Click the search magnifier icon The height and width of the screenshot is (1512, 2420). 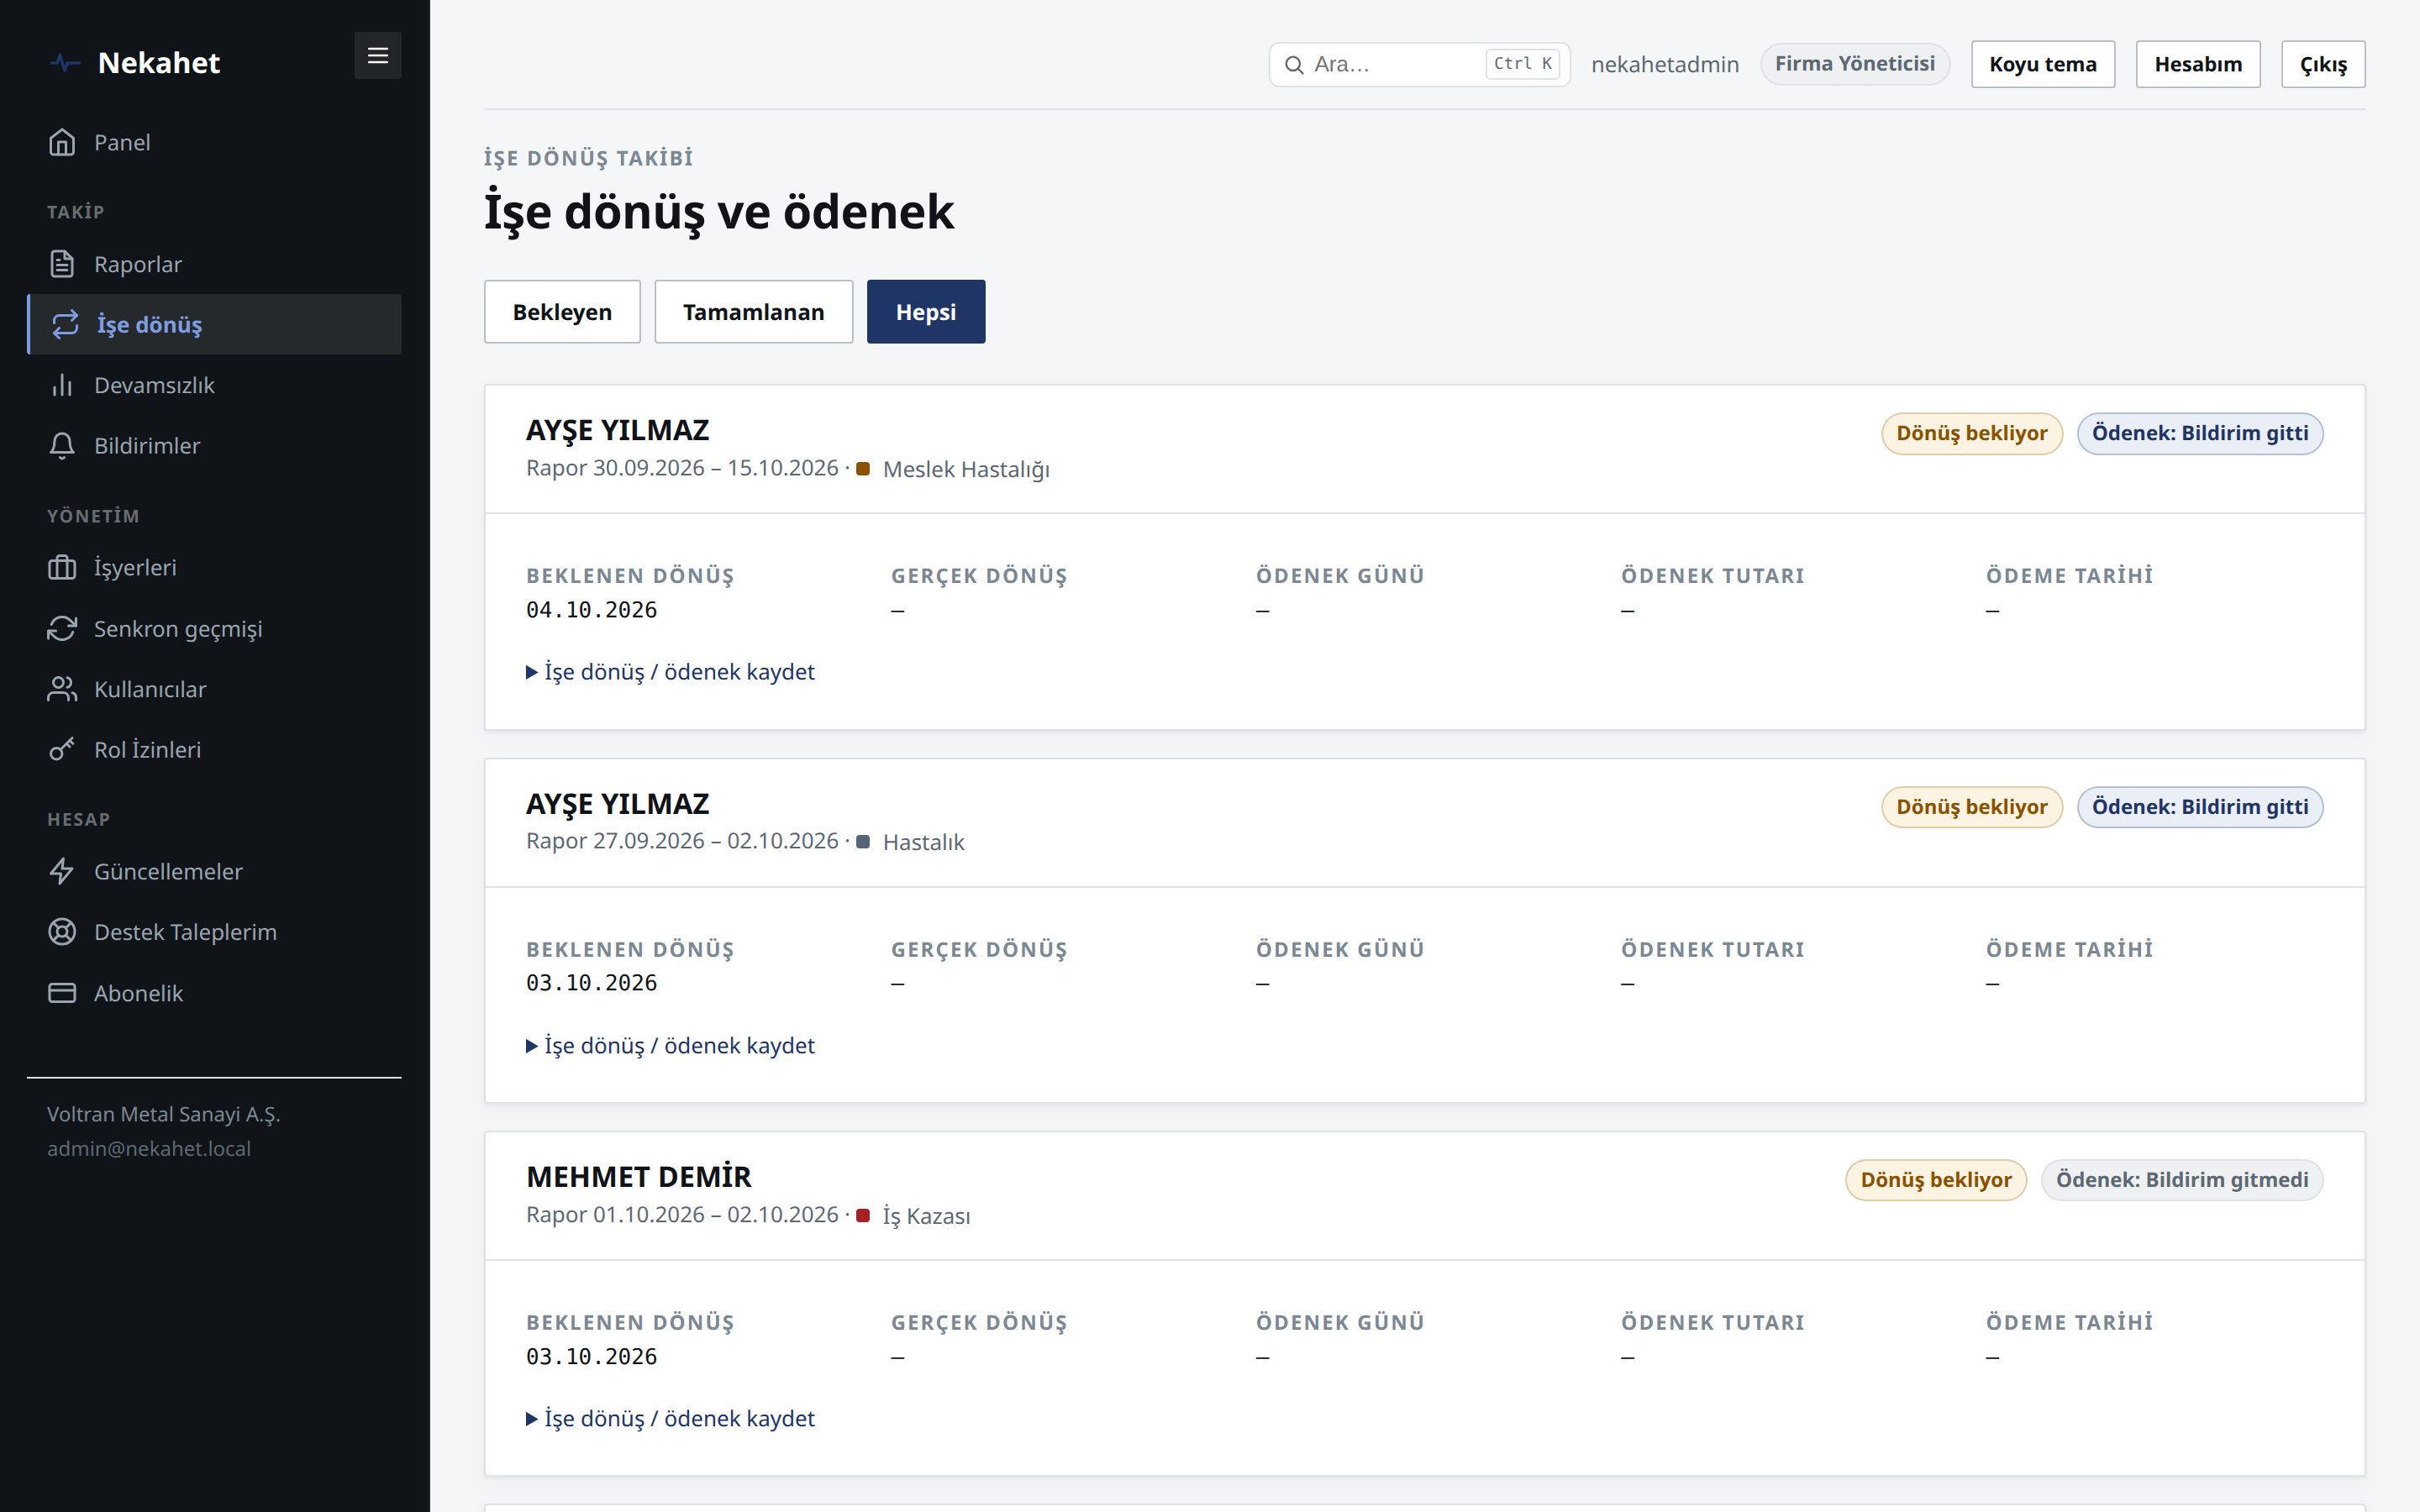pos(1294,65)
